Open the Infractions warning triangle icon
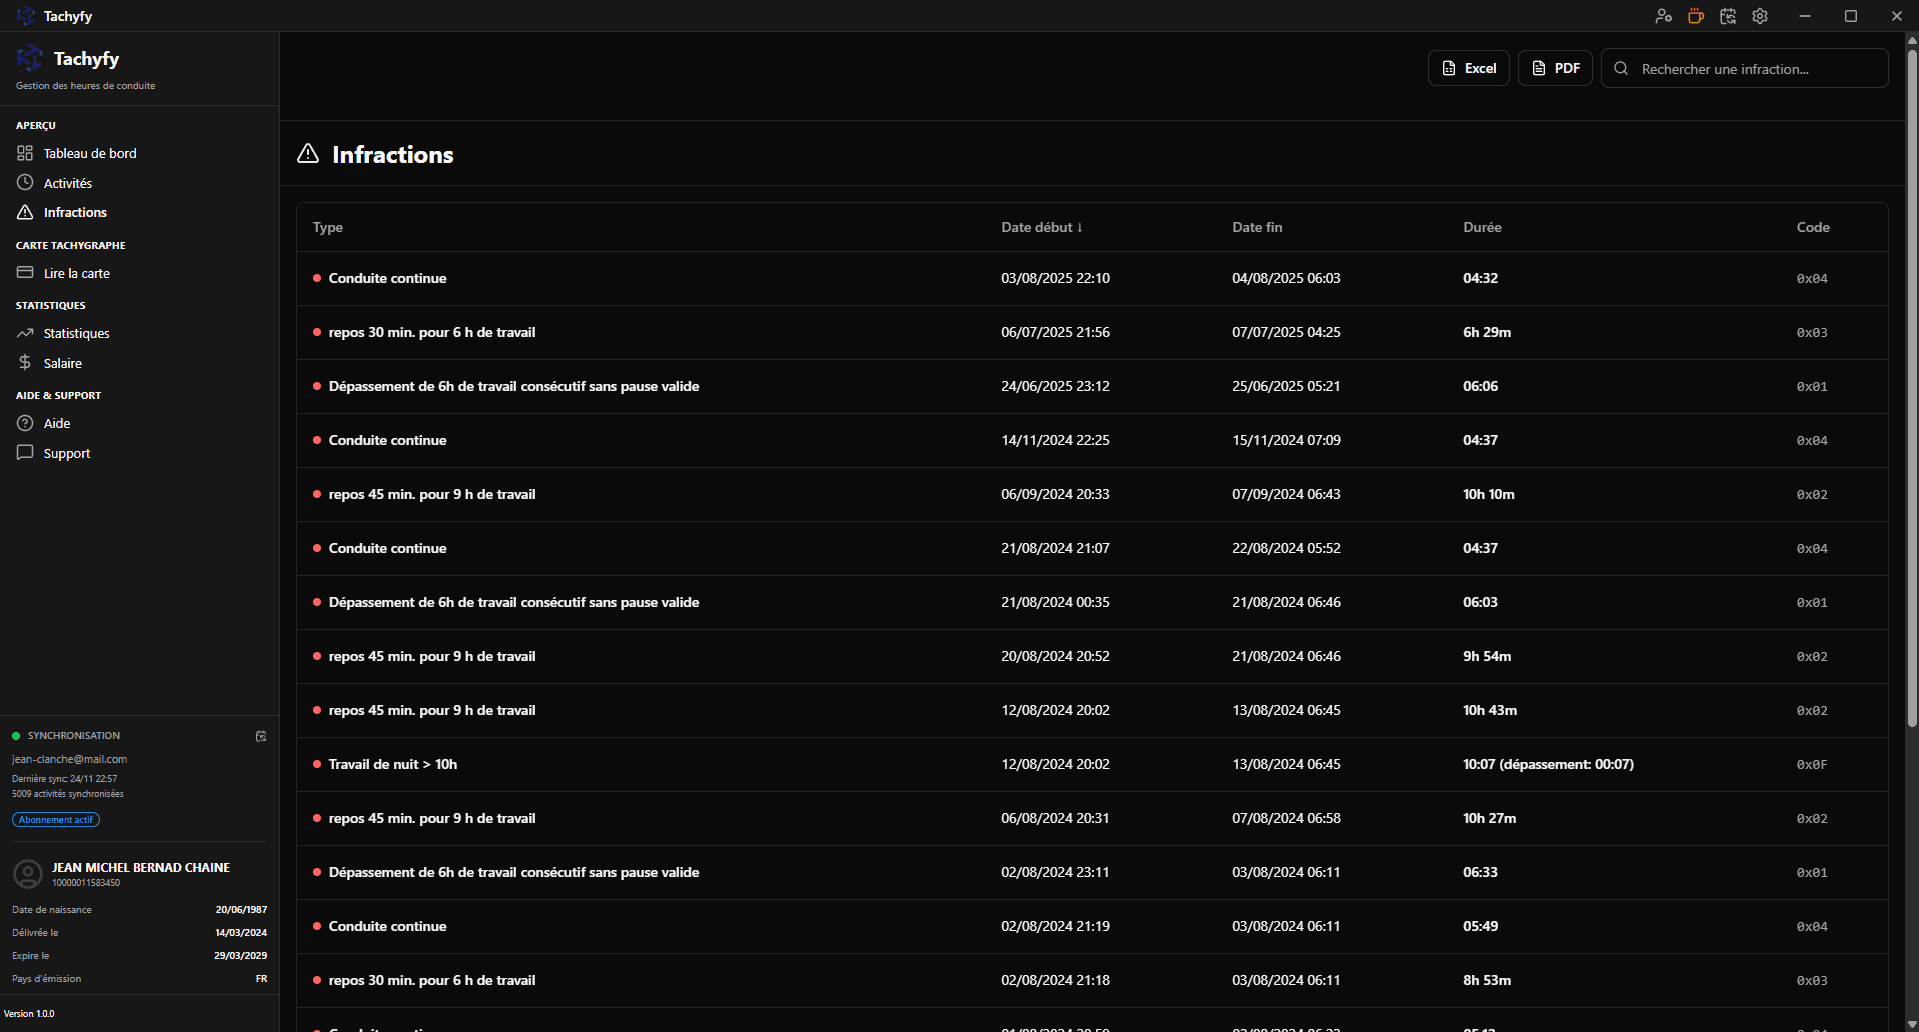Image resolution: width=1919 pixels, height=1032 pixels. pyautogui.click(x=25, y=212)
